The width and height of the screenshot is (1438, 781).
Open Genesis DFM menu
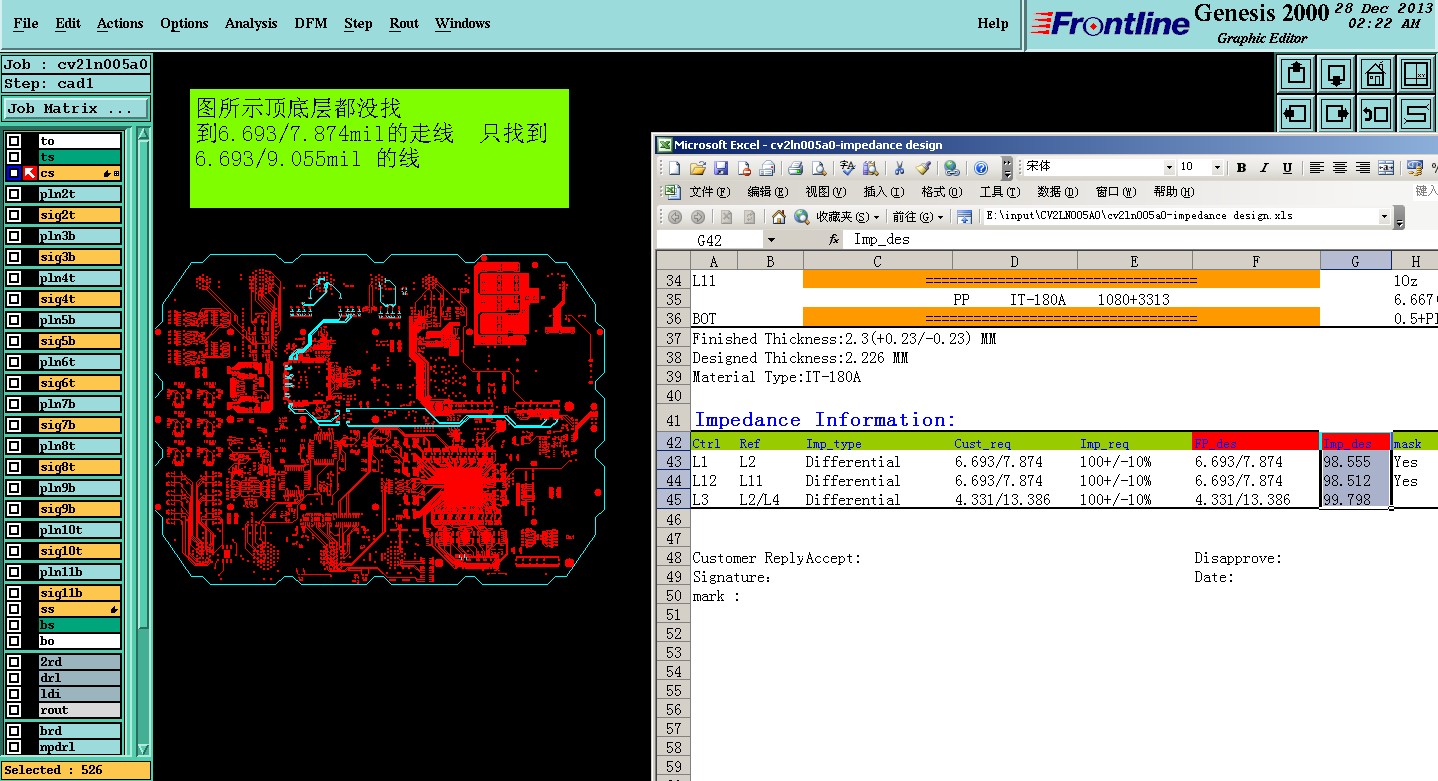pos(311,23)
